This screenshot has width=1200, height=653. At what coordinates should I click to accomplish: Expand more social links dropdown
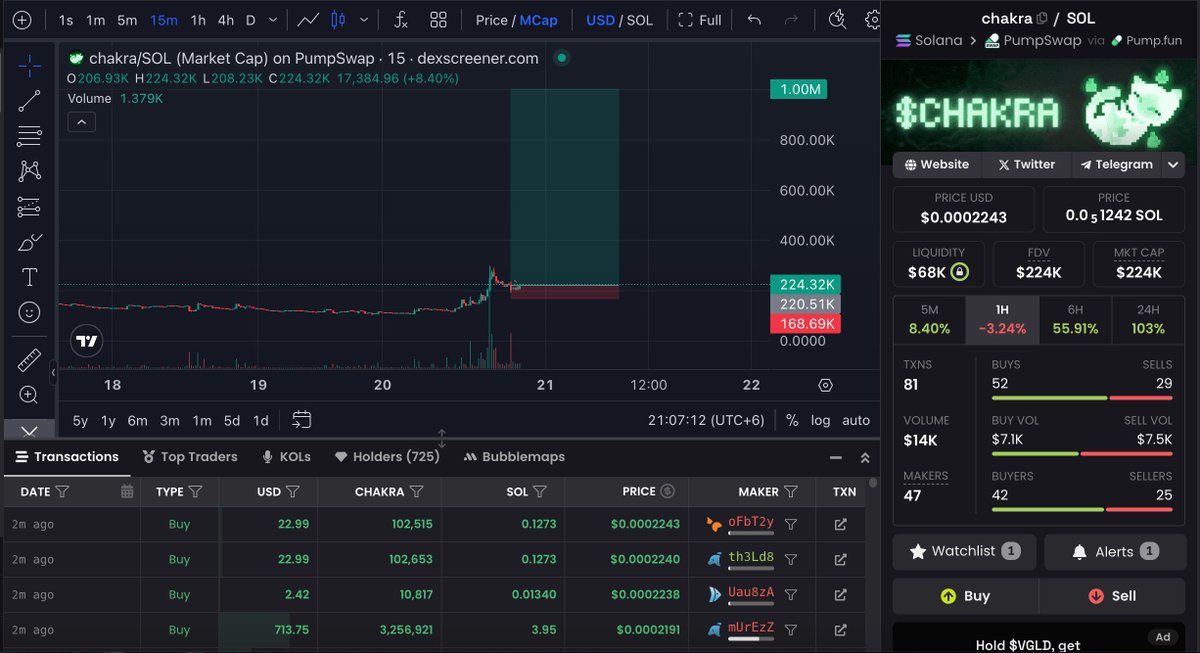(x=1174, y=165)
